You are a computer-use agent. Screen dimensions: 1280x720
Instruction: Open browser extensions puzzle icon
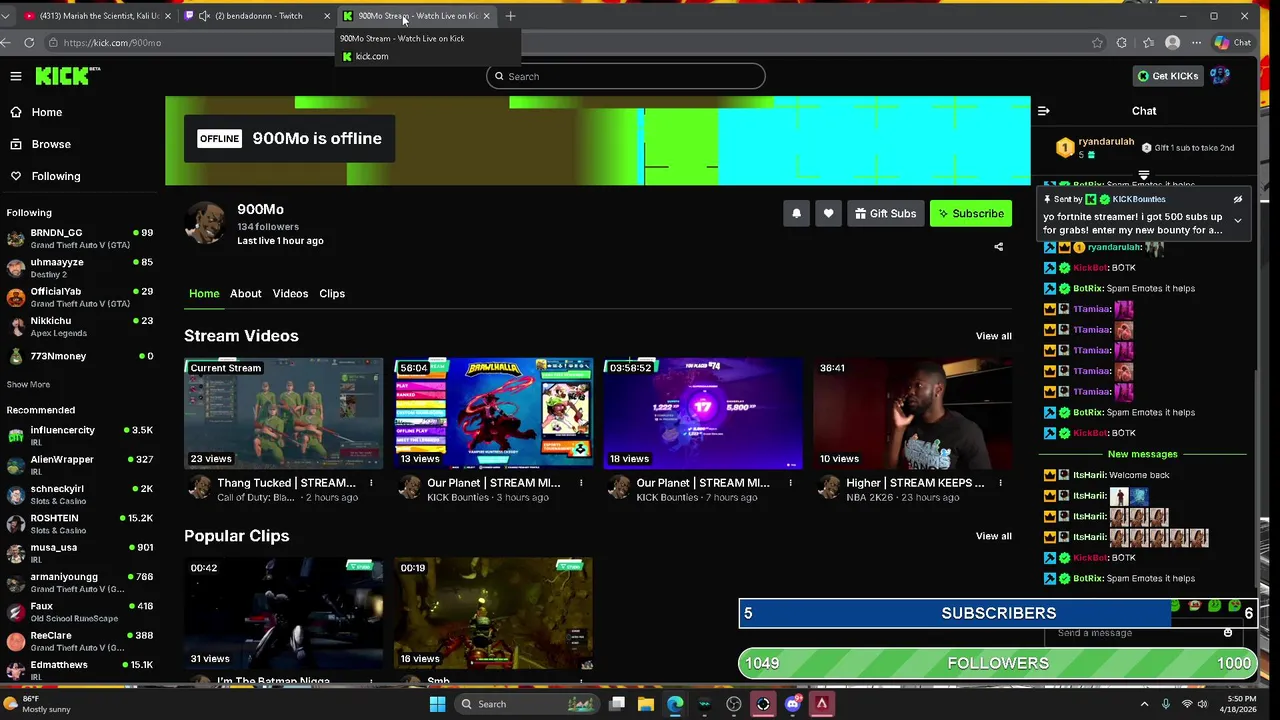coord(1122,43)
